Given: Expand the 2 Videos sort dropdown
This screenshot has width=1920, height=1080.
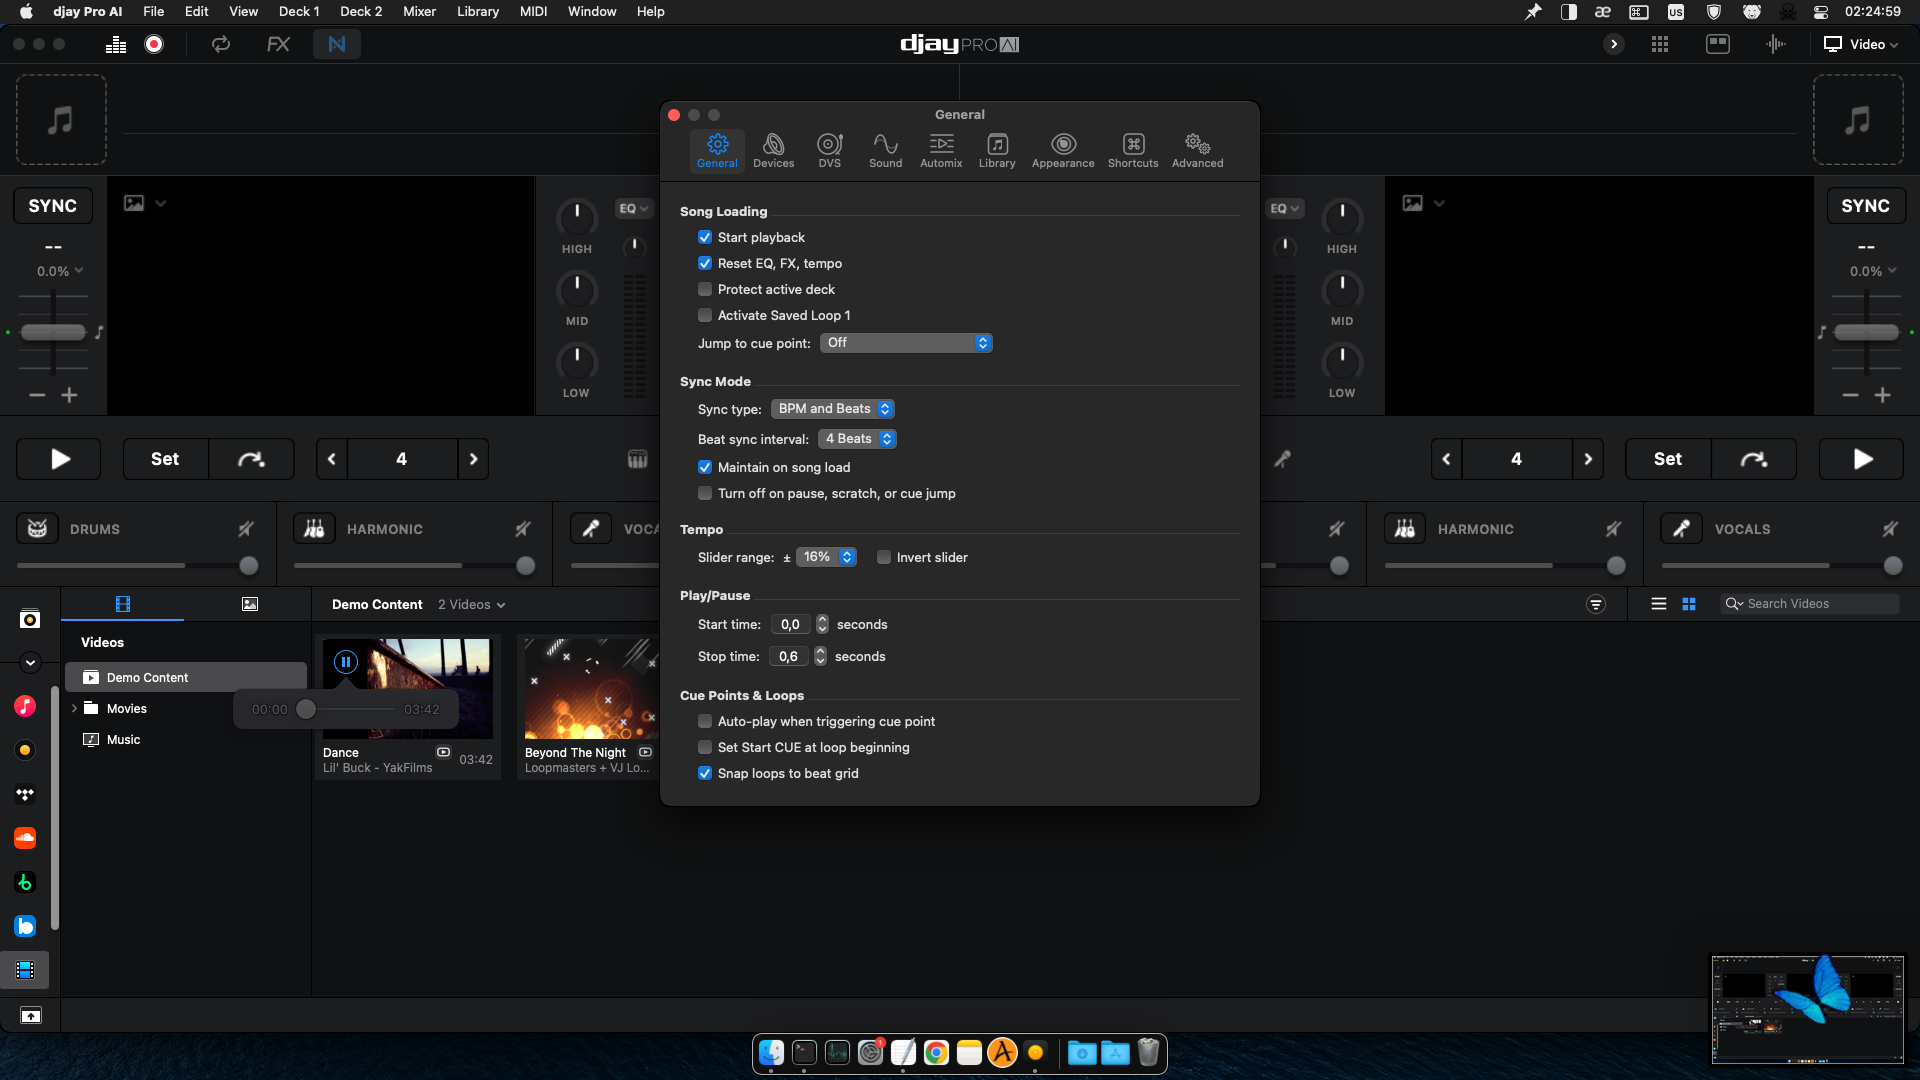Looking at the screenshot, I should tap(472, 604).
